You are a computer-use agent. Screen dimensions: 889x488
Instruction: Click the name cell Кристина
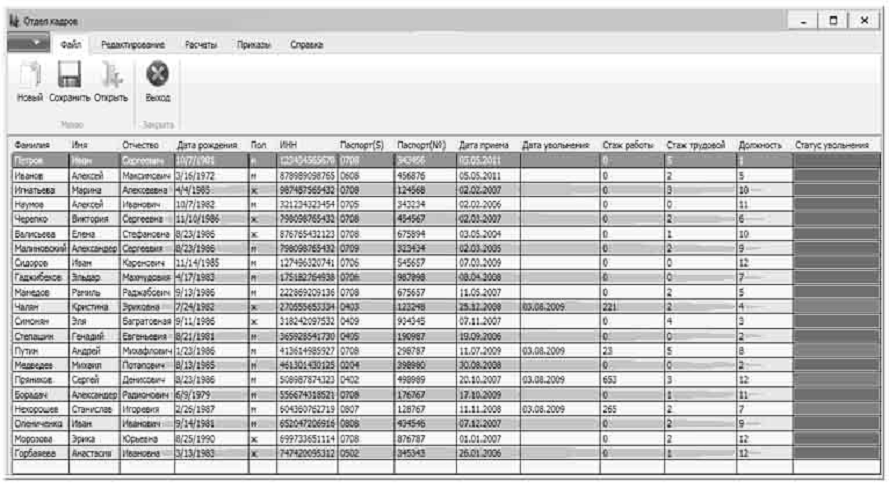[x=94, y=307]
